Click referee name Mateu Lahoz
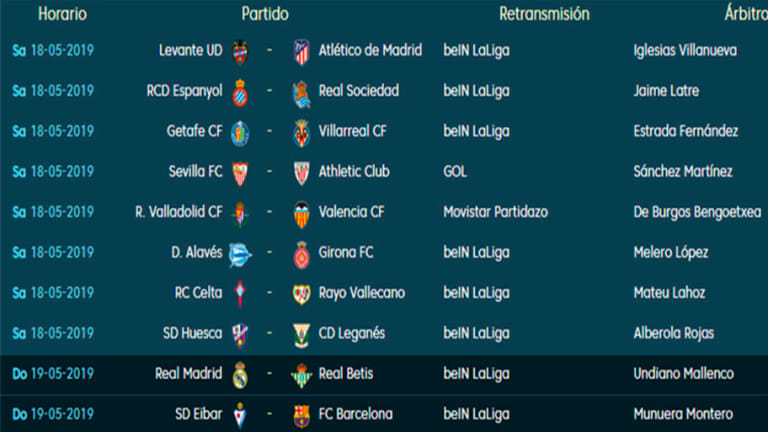This screenshot has width=768, height=432. click(x=669, y=293)
